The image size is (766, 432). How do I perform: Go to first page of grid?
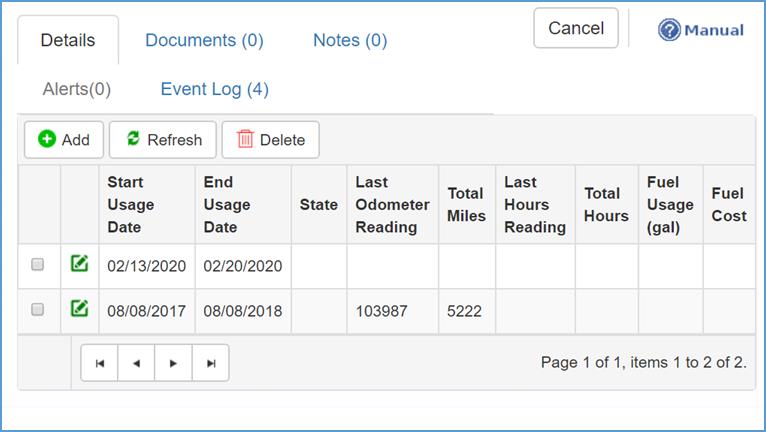tap(99, 363)
